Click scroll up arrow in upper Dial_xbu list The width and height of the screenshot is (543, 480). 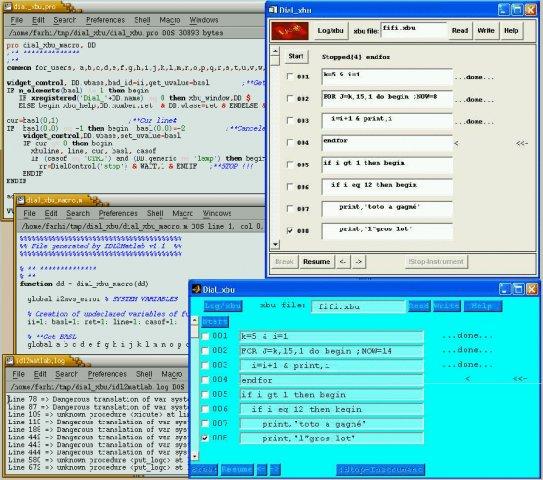[x=275, y=51]
